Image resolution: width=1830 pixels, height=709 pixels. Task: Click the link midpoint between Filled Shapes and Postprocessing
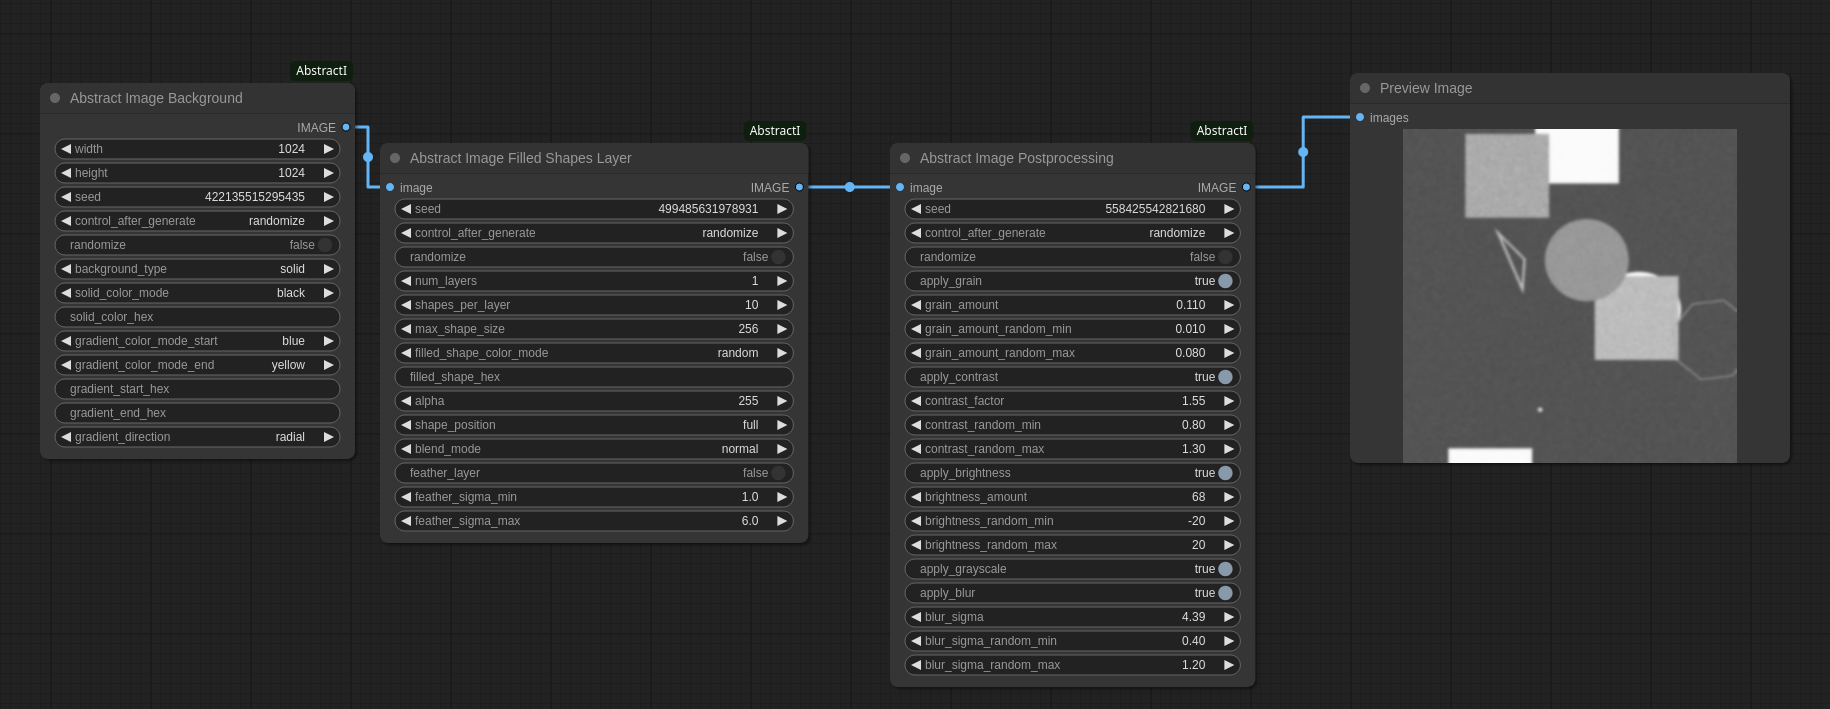coord(849,187)
